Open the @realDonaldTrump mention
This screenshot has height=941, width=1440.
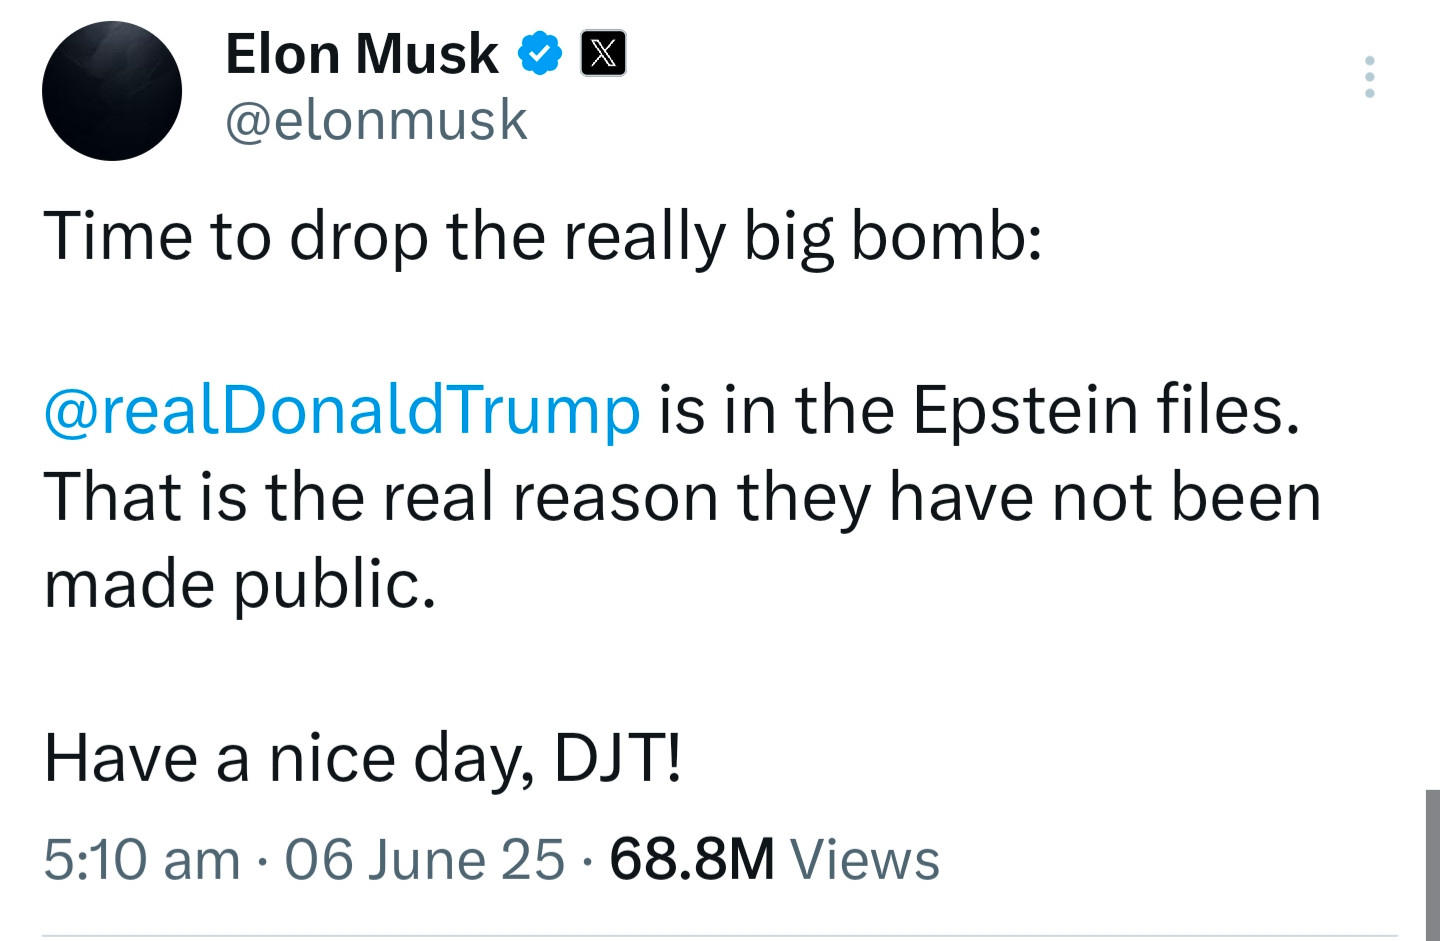click(341, 410)
